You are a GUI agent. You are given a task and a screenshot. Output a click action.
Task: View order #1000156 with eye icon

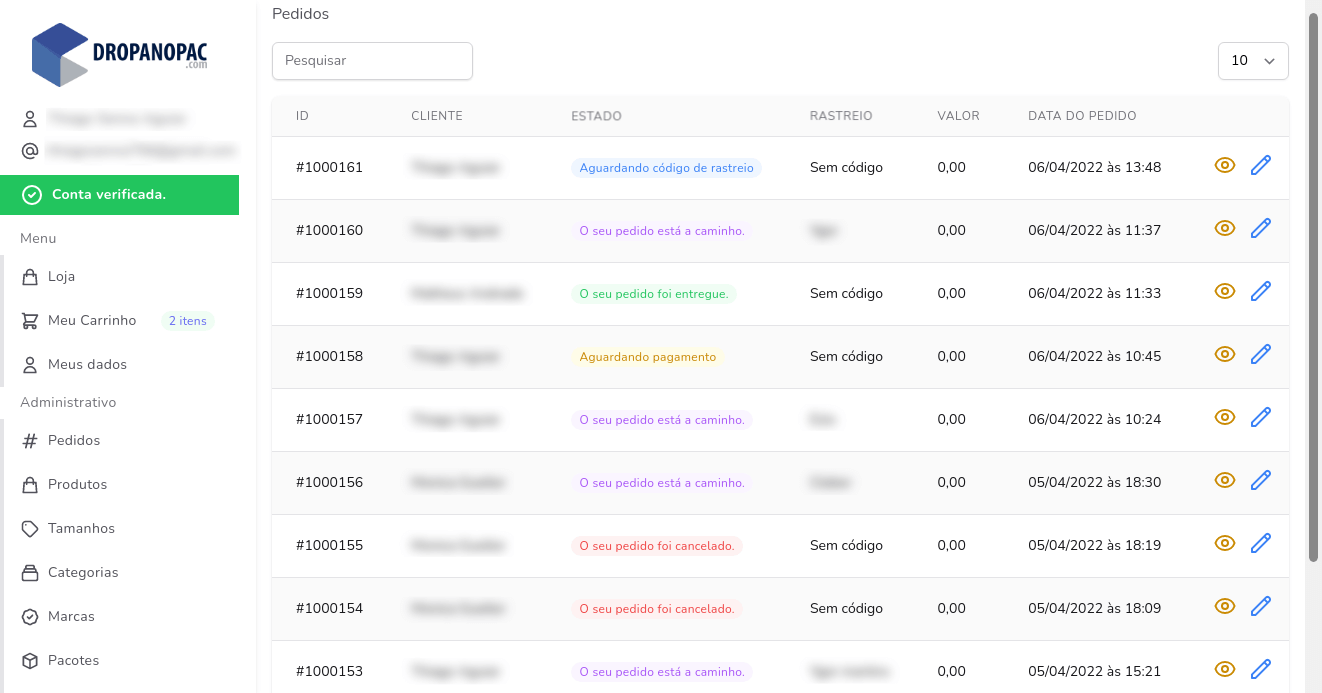[x=1225, y=481]
